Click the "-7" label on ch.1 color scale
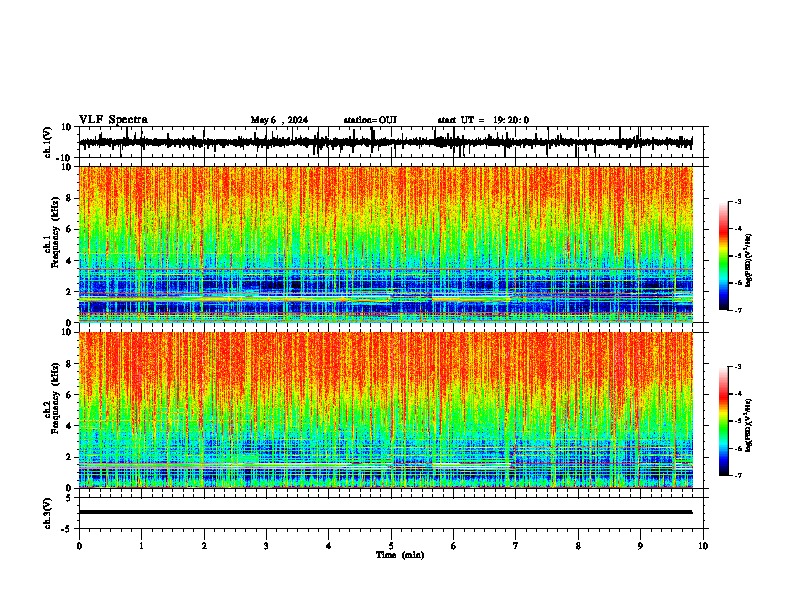792x612 pixels. (x=738, y=310)
